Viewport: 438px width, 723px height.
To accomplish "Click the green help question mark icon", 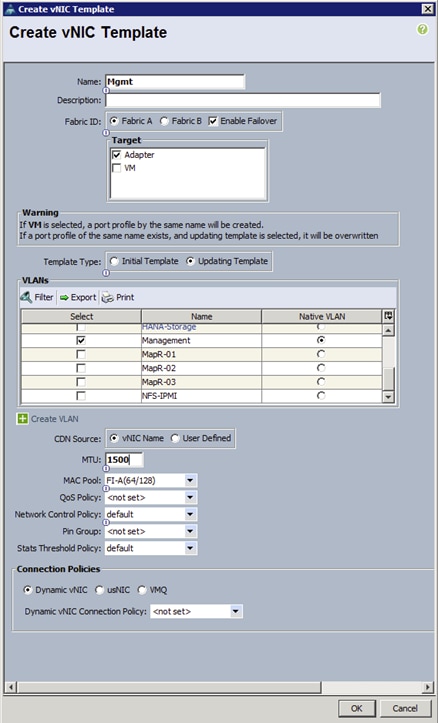I will 422,30.
